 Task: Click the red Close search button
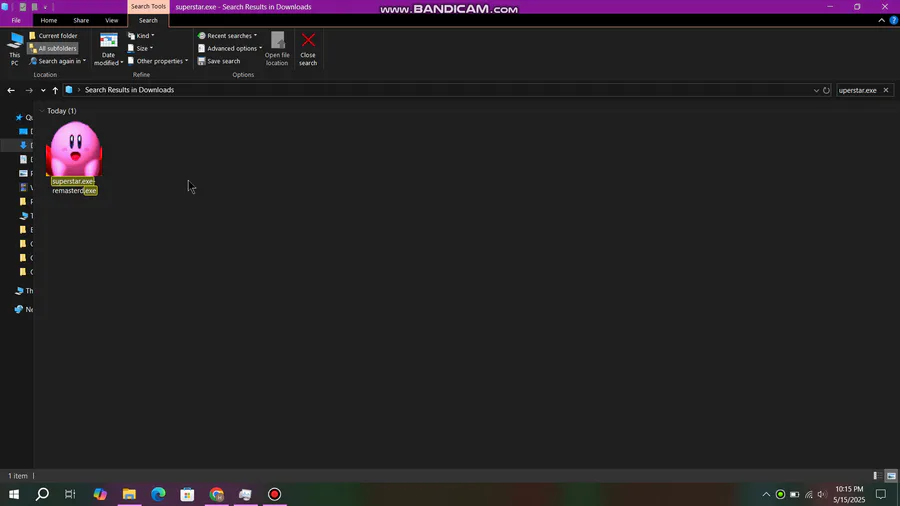(x=308, y=49)
